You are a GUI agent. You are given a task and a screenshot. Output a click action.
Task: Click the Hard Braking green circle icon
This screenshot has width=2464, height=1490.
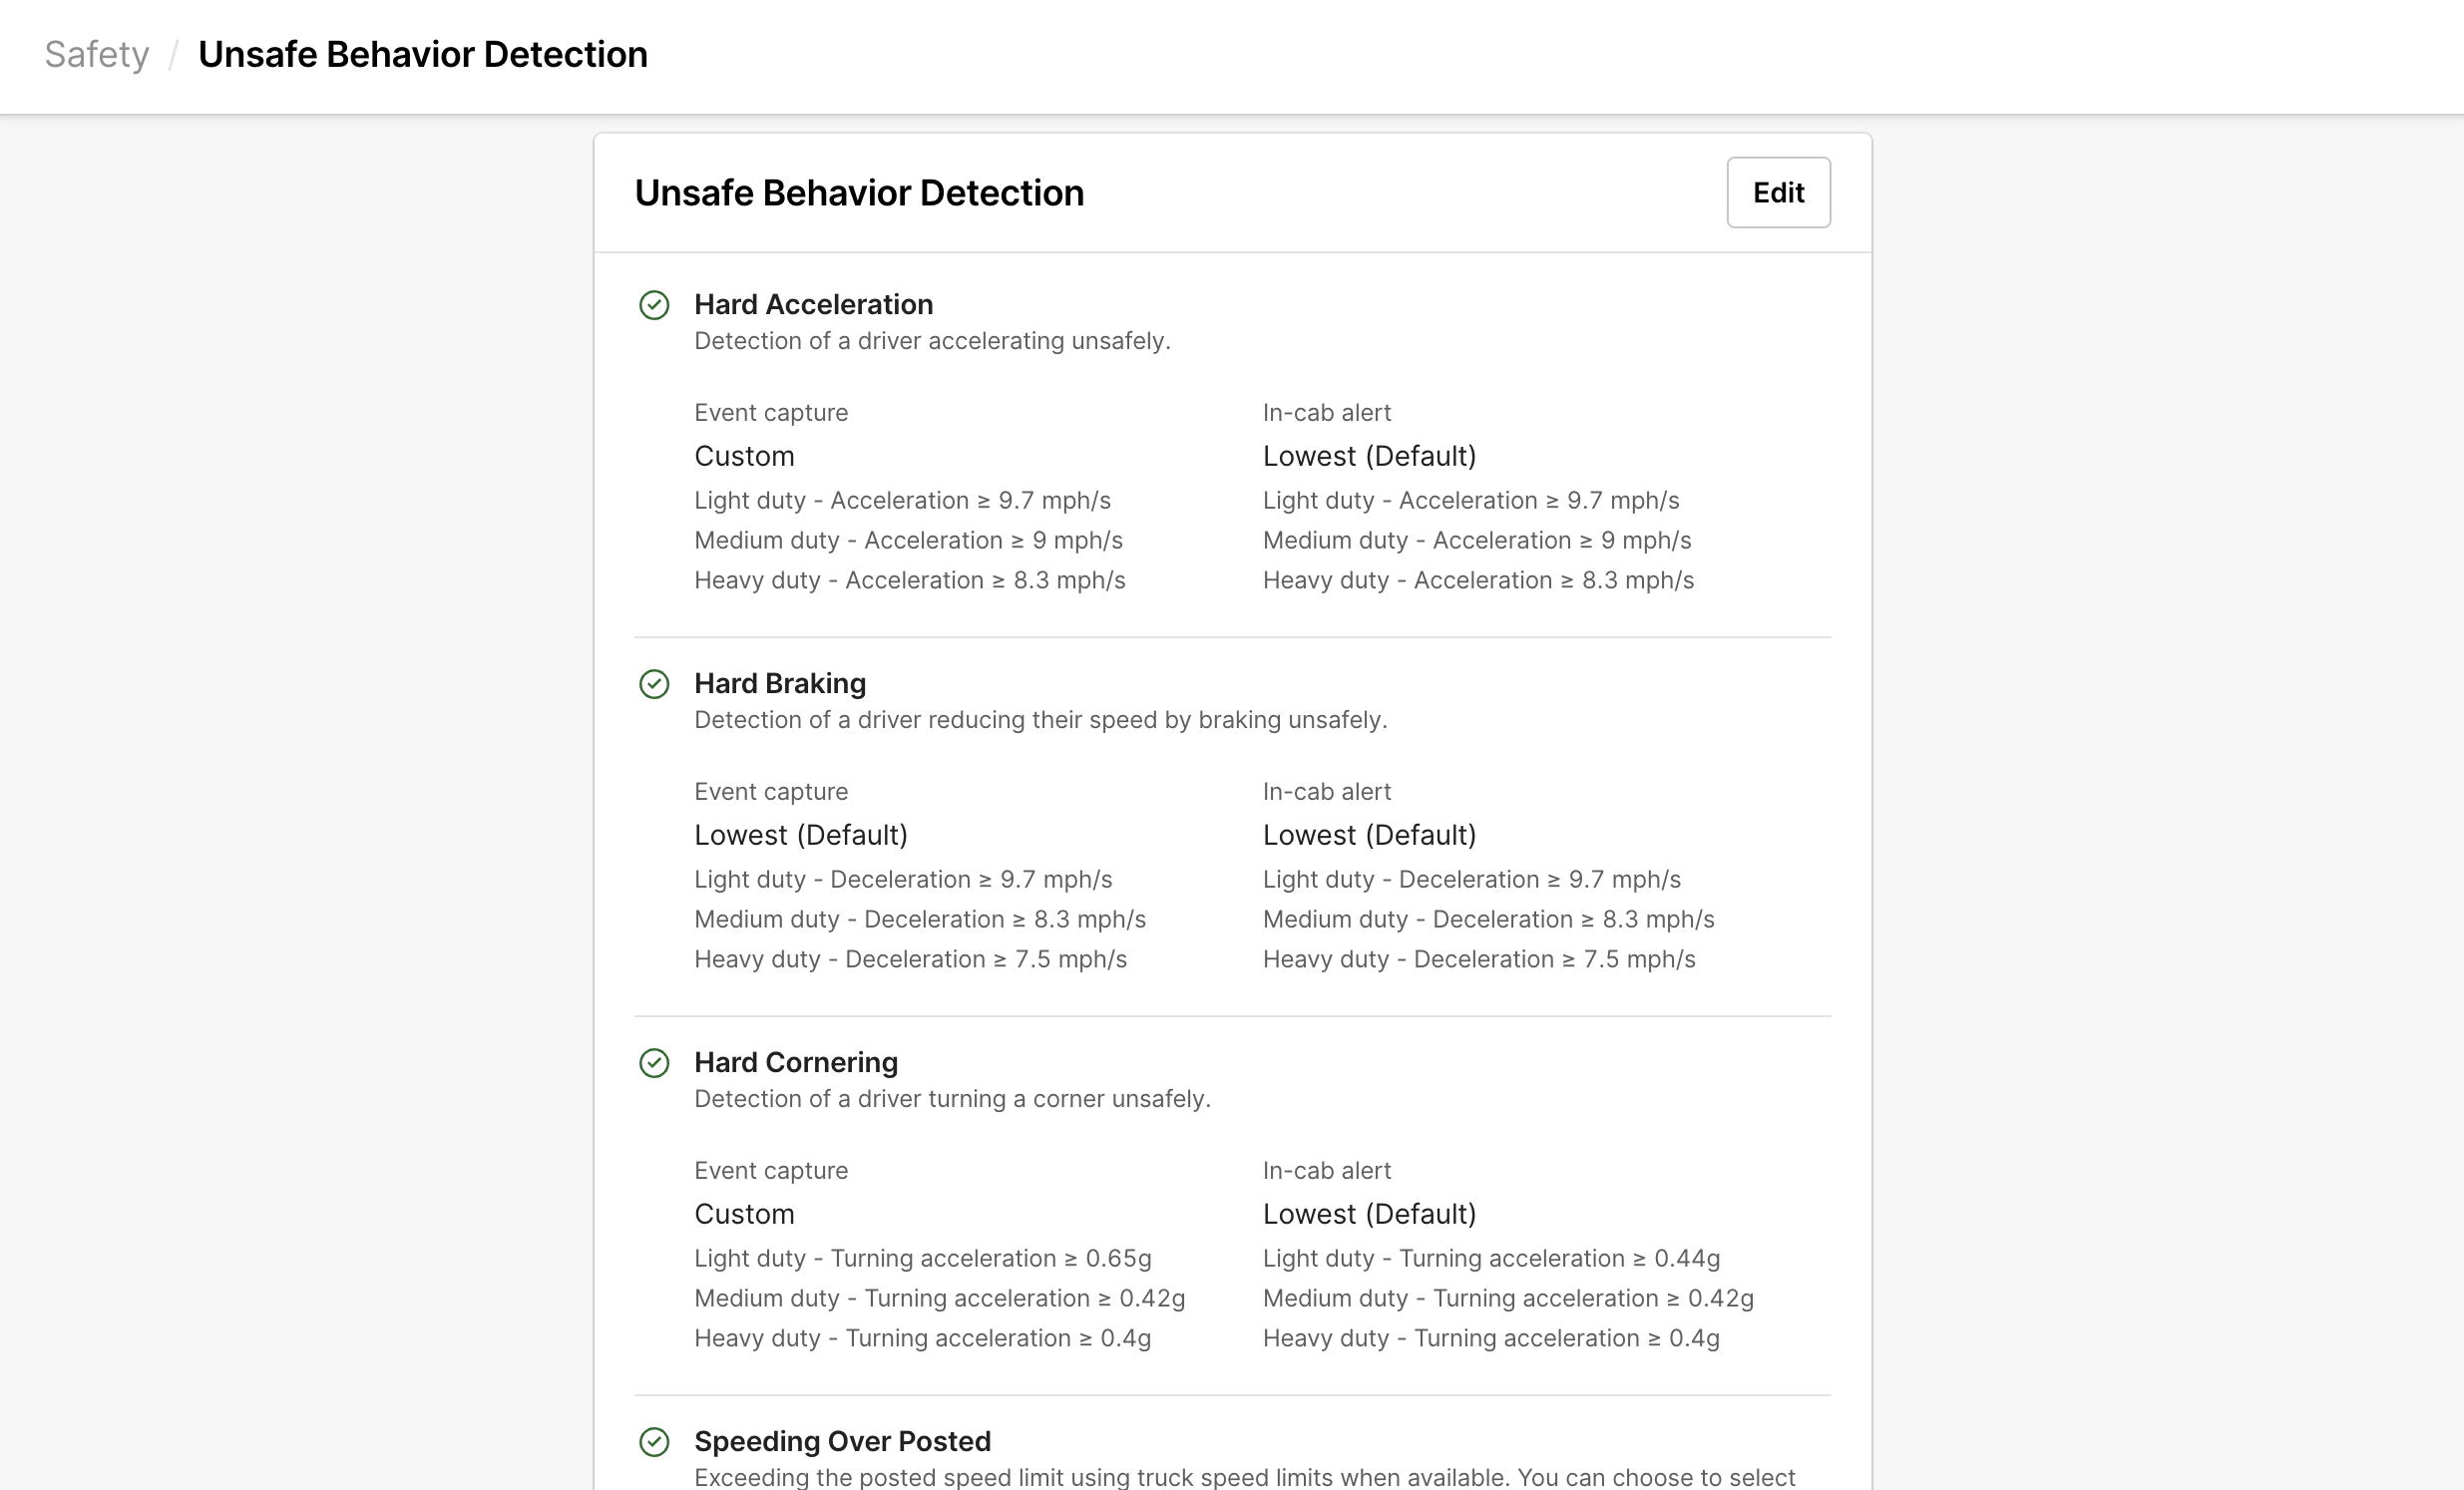coord(655,684)
